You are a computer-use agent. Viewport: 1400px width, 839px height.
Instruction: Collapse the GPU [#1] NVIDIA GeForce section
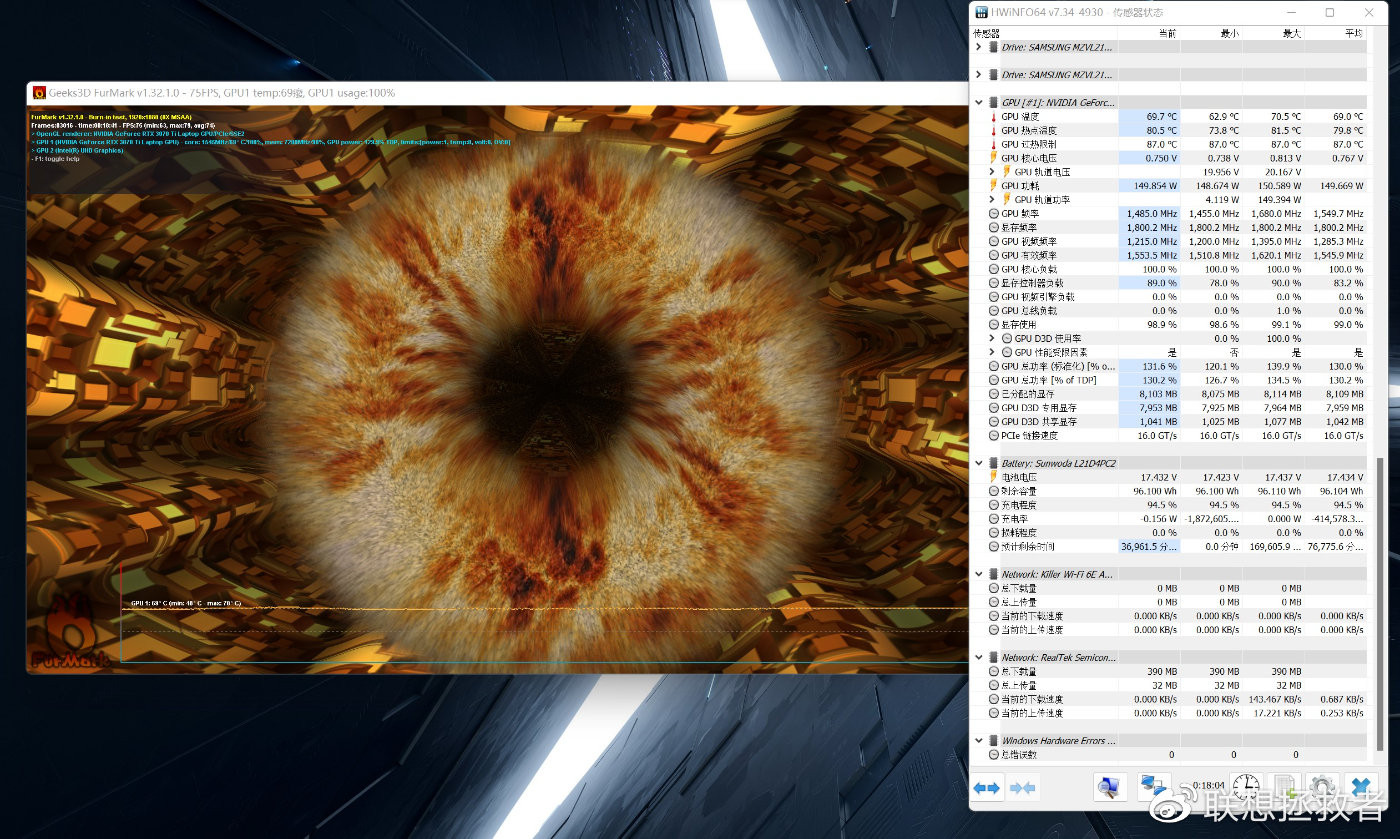pos(979,103)
